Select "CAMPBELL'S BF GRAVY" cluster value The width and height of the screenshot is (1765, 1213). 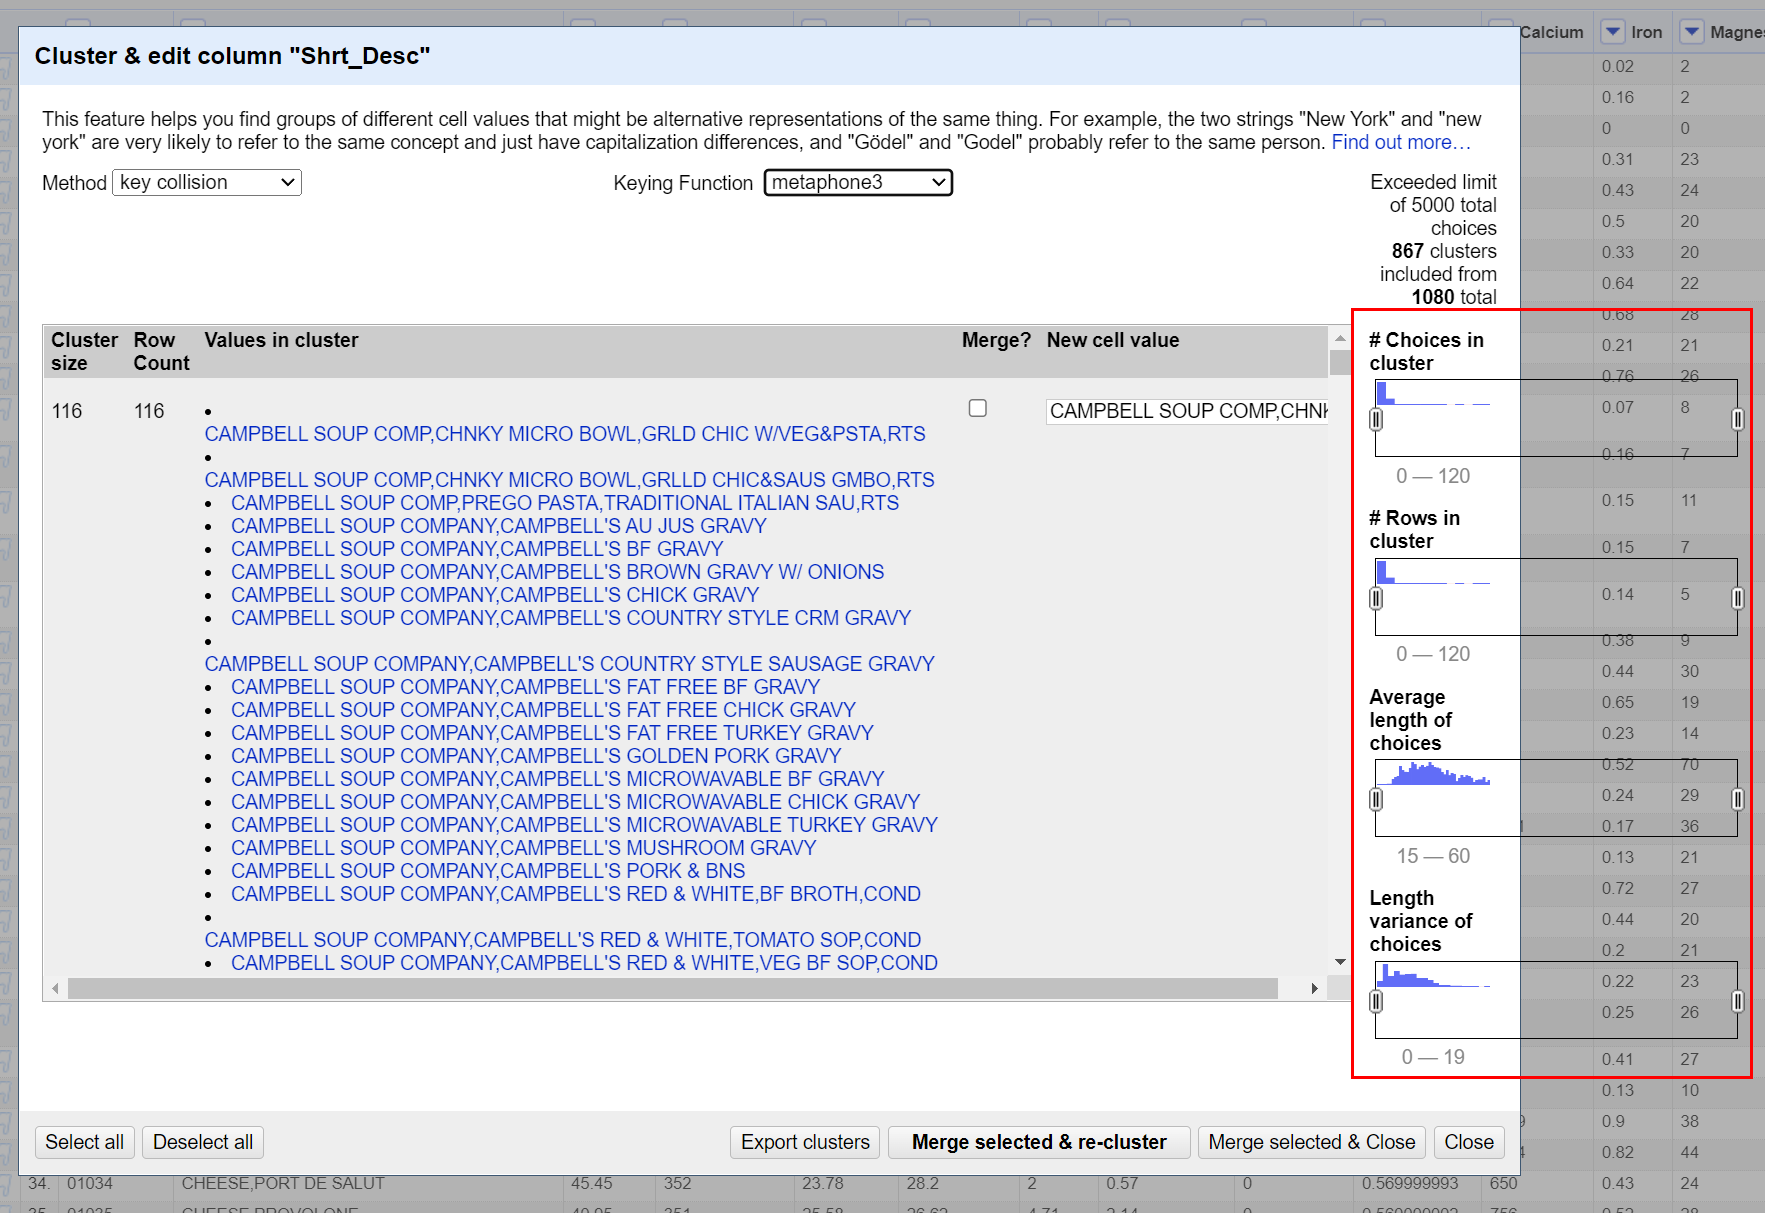click(477, 549)
